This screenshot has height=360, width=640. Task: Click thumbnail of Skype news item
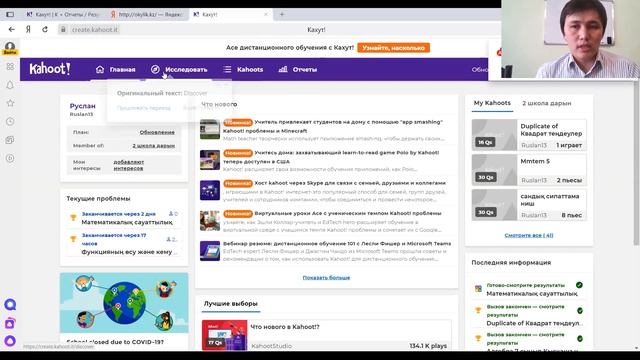tap(210, 190)
